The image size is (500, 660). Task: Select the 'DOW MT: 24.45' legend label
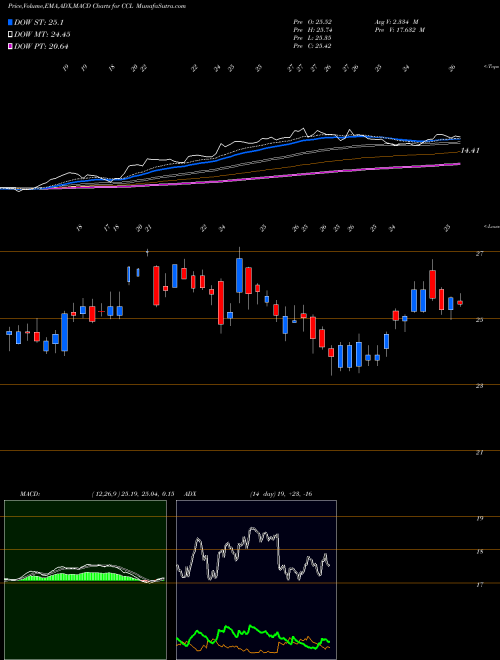click(x=42, y=35)
